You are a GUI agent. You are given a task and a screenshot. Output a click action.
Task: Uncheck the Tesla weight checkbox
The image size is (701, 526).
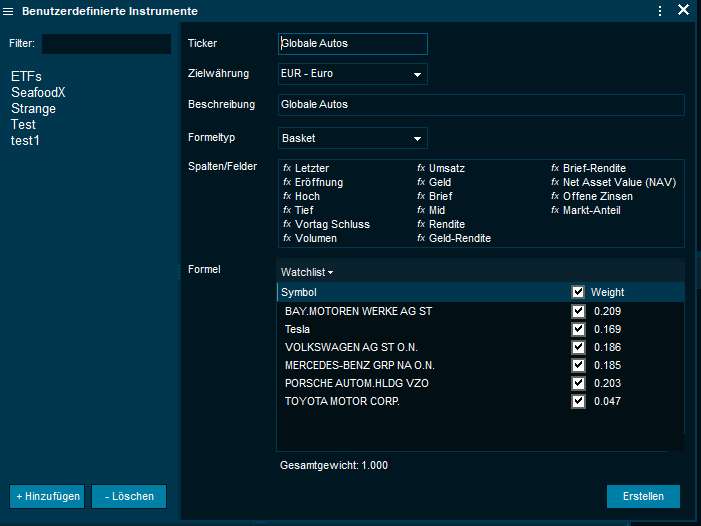click(578, 329)
